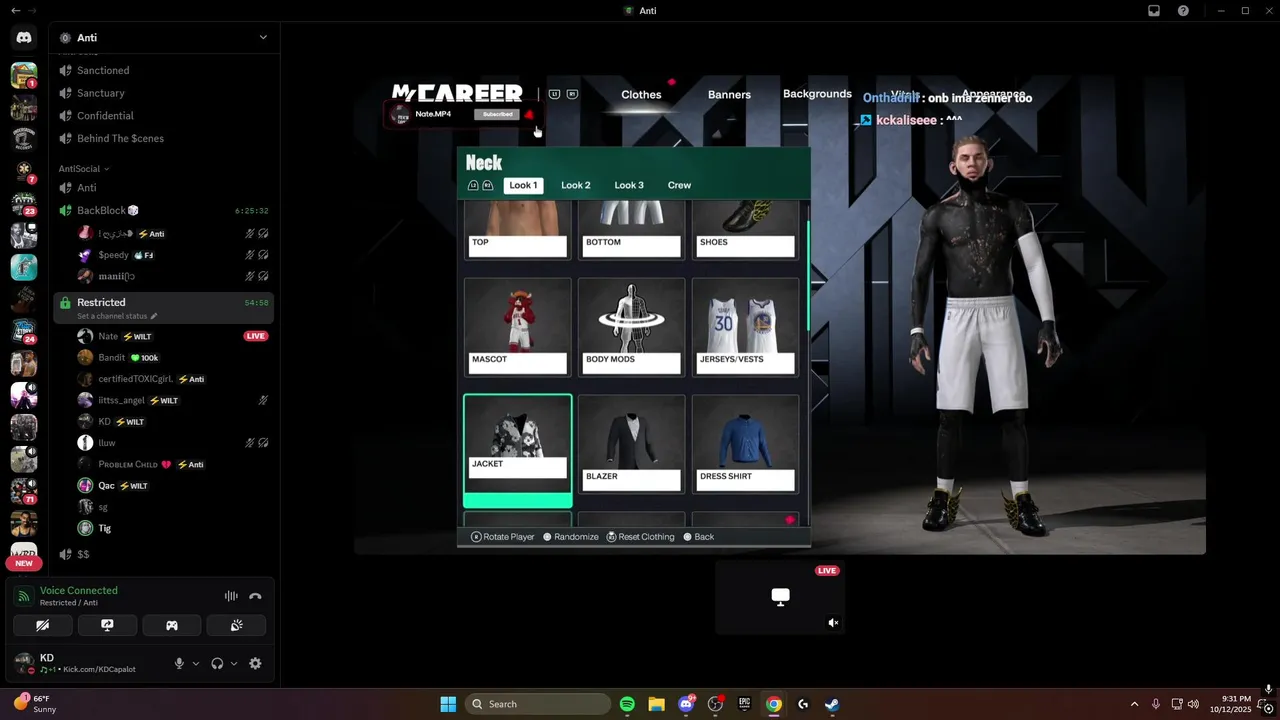Click Back prompt in the stream
The width and height of the screenshot is (1280, 720).
[x=698, y=537]
